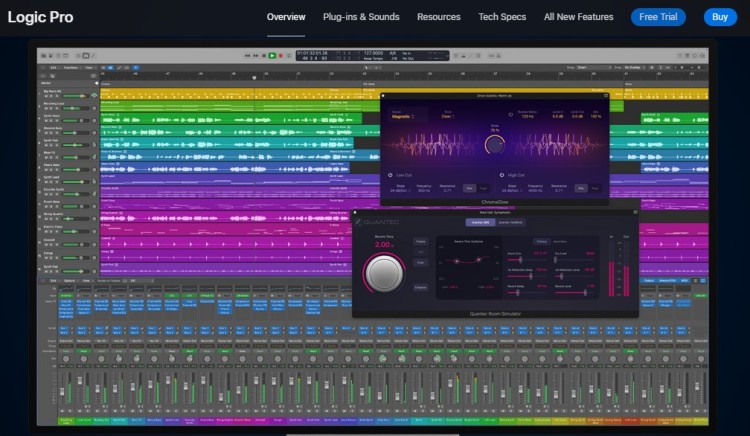
Task: Open the Library icon in control bar
Action: (44, 56)
